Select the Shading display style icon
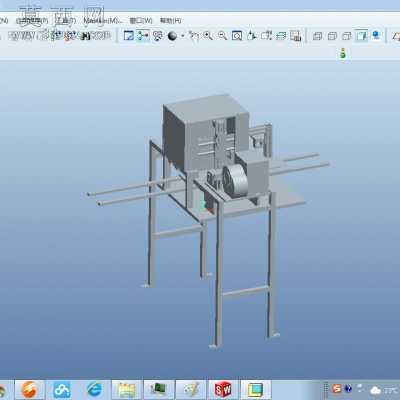The height and width of the screenshot is (400, 400). point(361,35)
